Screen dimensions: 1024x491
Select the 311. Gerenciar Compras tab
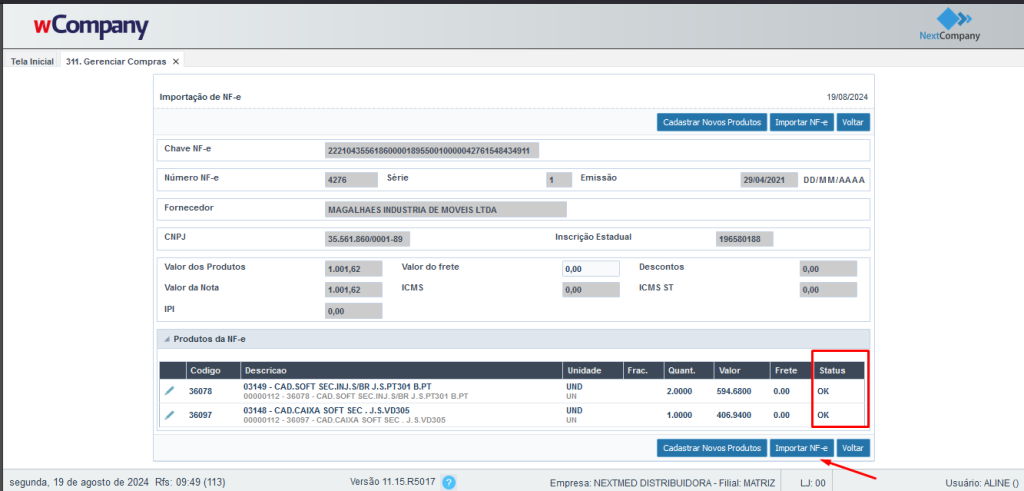coord(116,61)
